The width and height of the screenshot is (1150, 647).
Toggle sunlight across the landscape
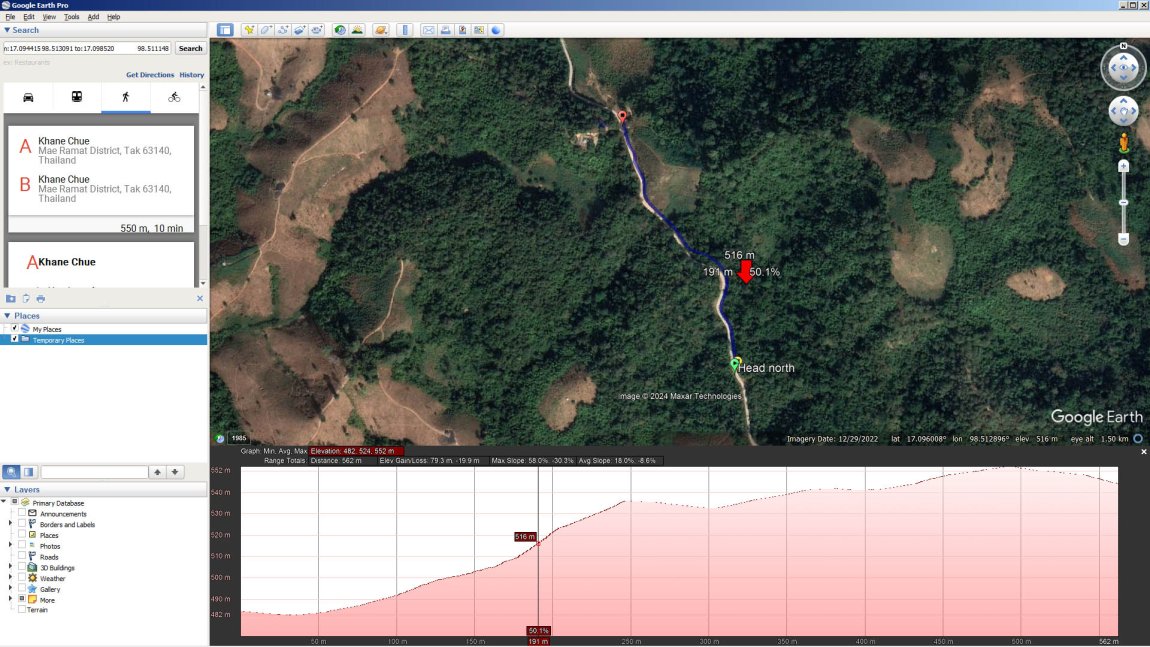[x=357, y=30]
